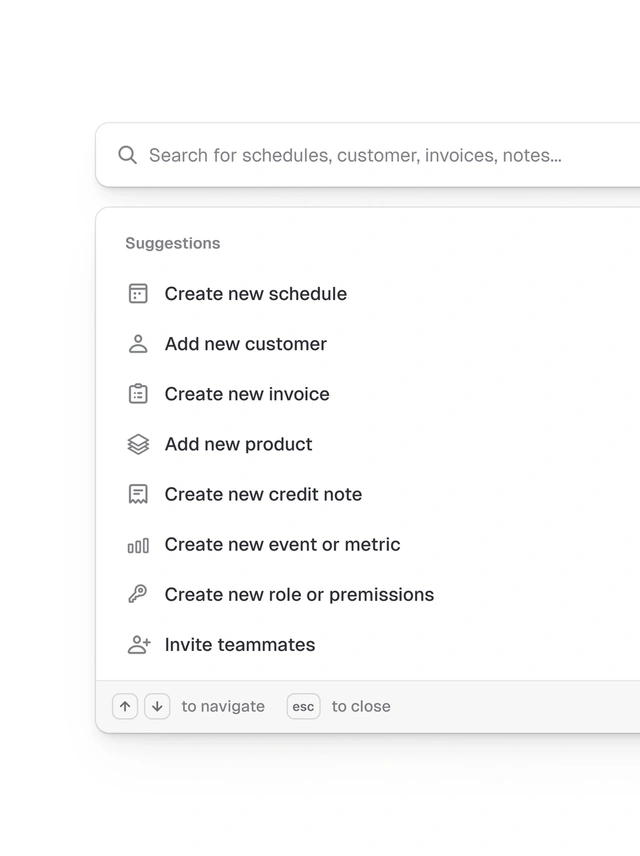Click the layers icon beside Add new product
640x856 pixels.
click(138, 444)
